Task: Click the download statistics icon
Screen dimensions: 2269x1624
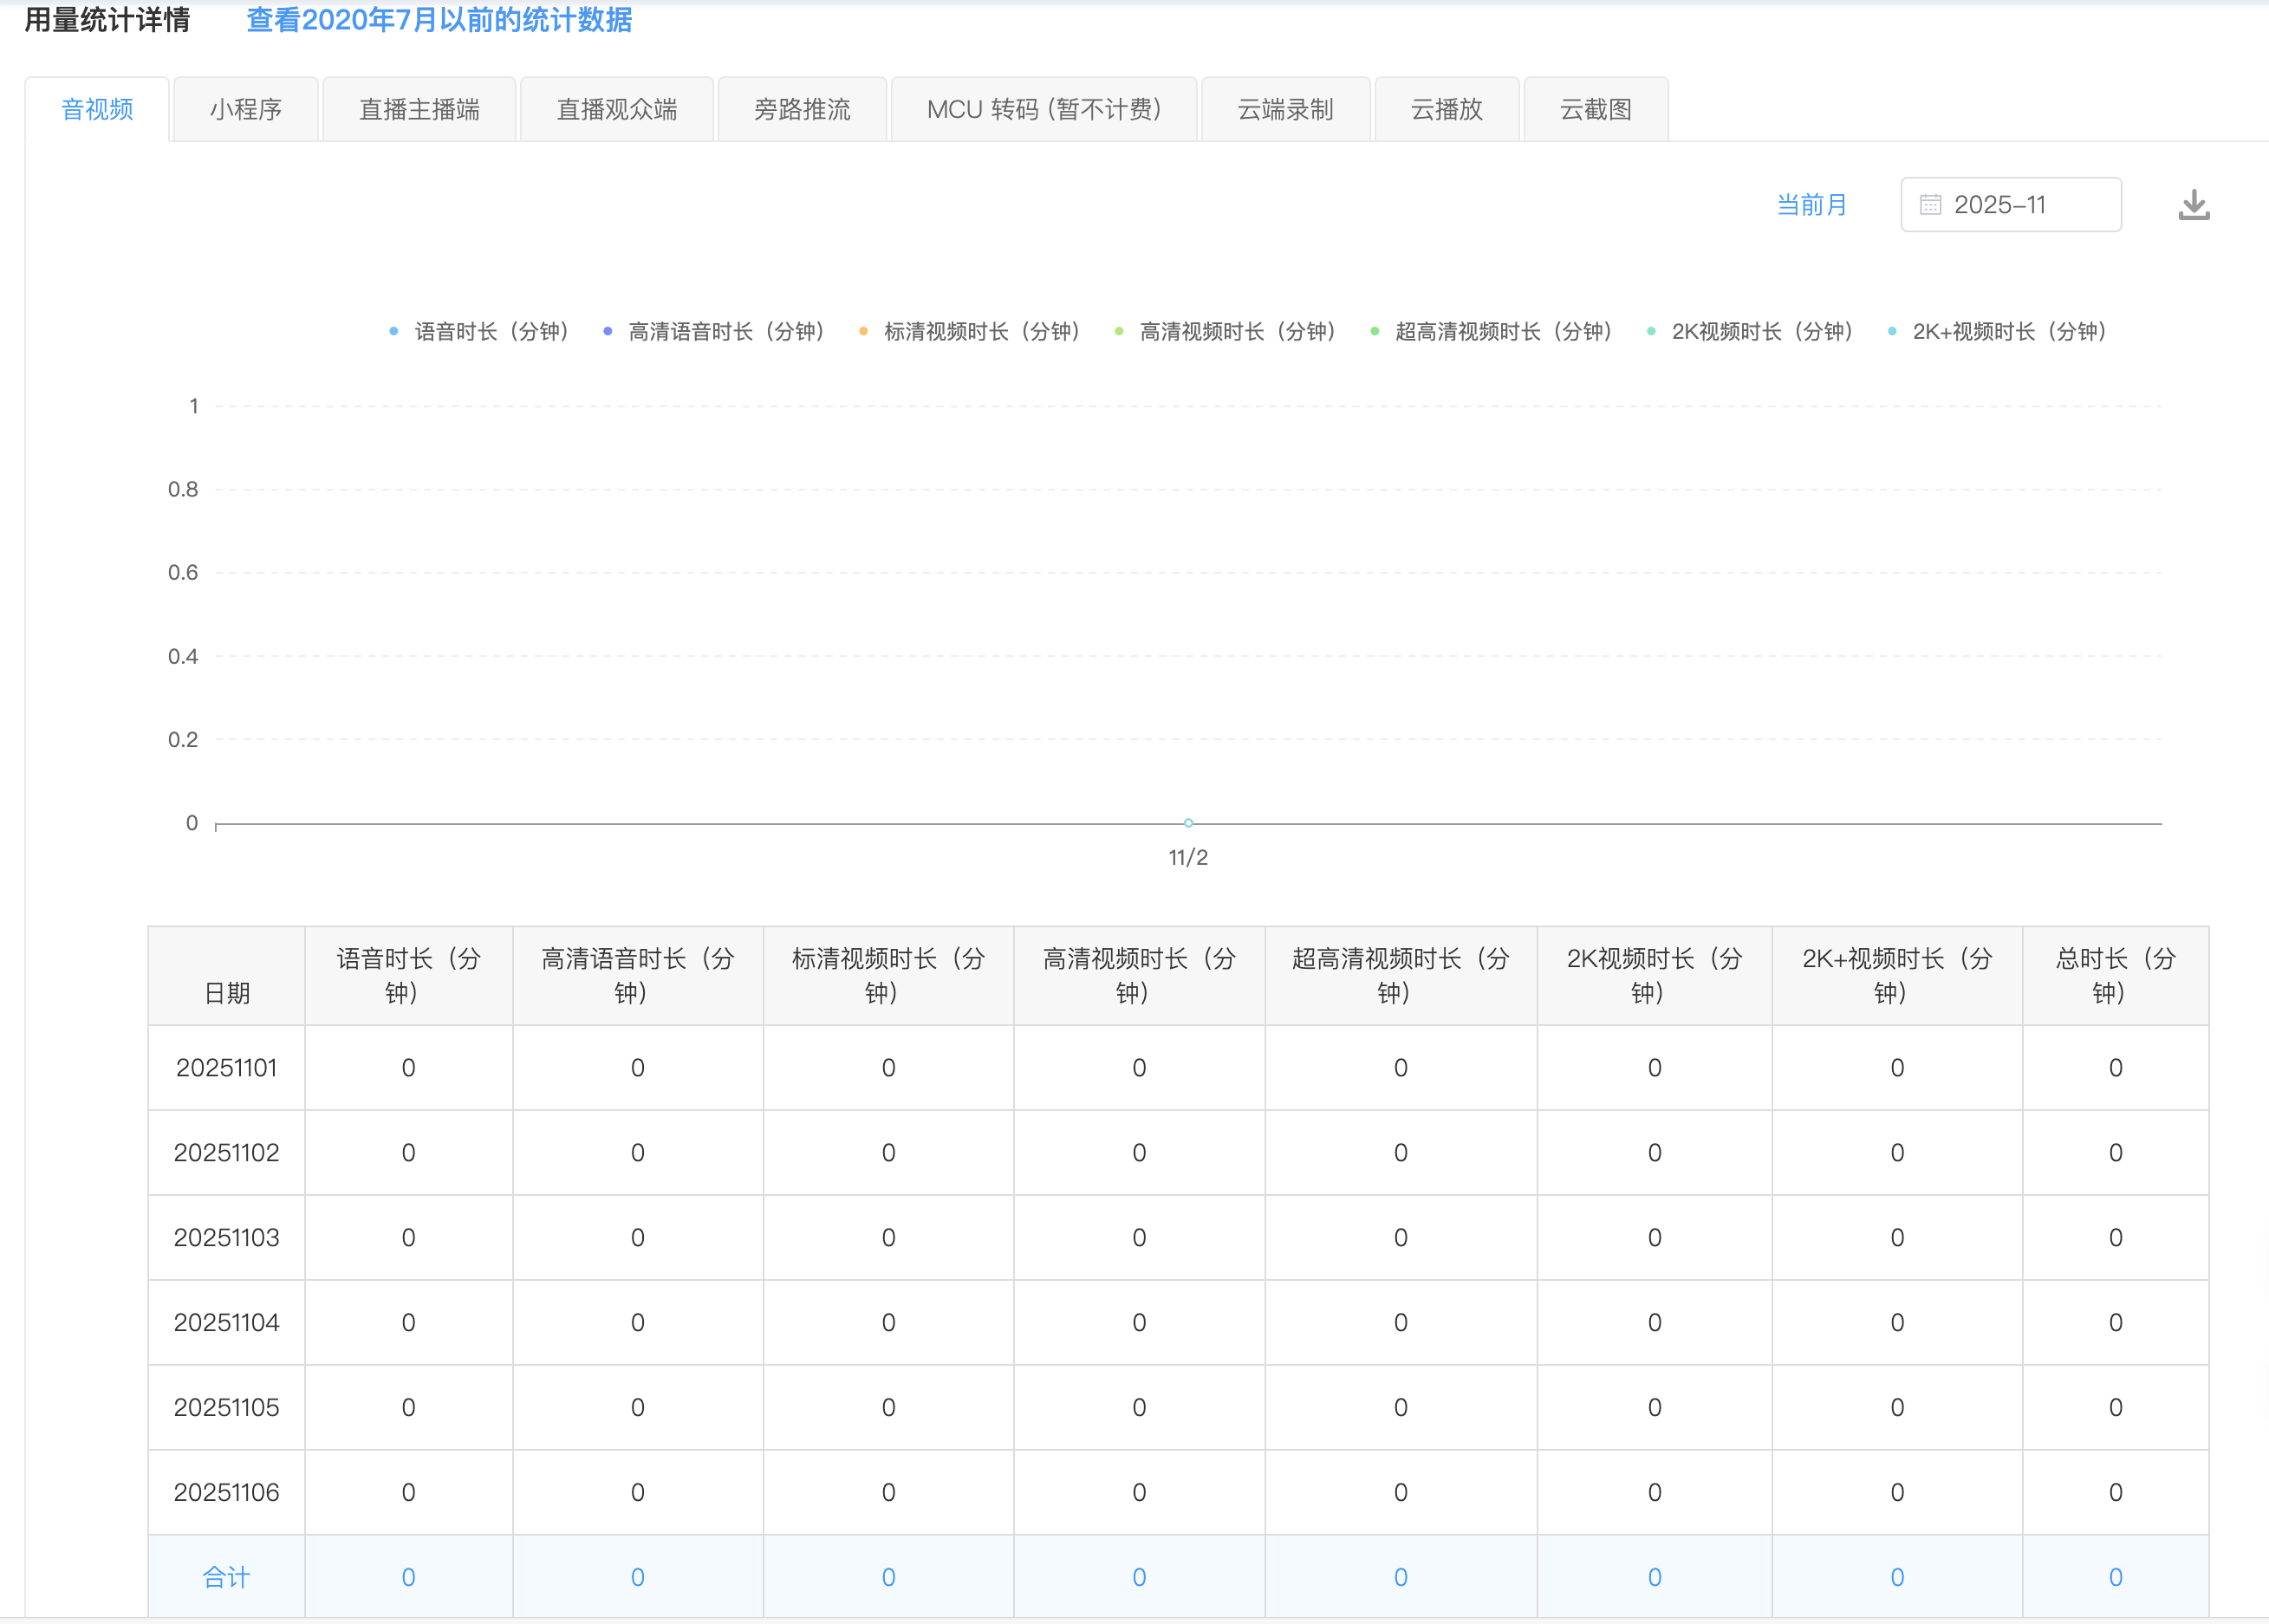Action: [x=2193, y=205]
